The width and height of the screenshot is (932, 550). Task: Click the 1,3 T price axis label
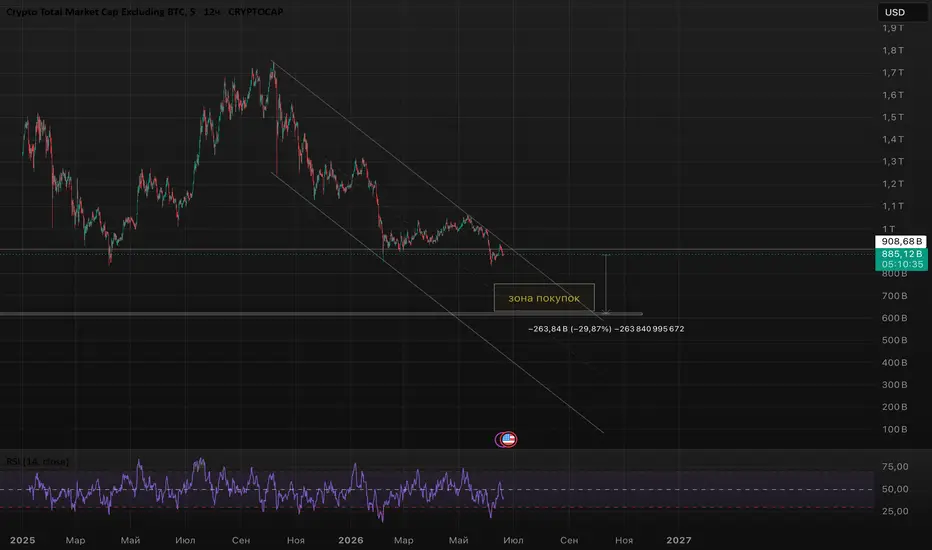(893, 162)
